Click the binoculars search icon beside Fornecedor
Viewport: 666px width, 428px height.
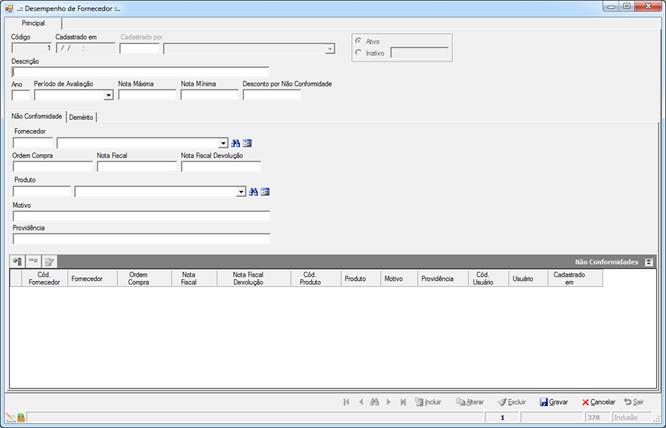(x=235, y=144)
